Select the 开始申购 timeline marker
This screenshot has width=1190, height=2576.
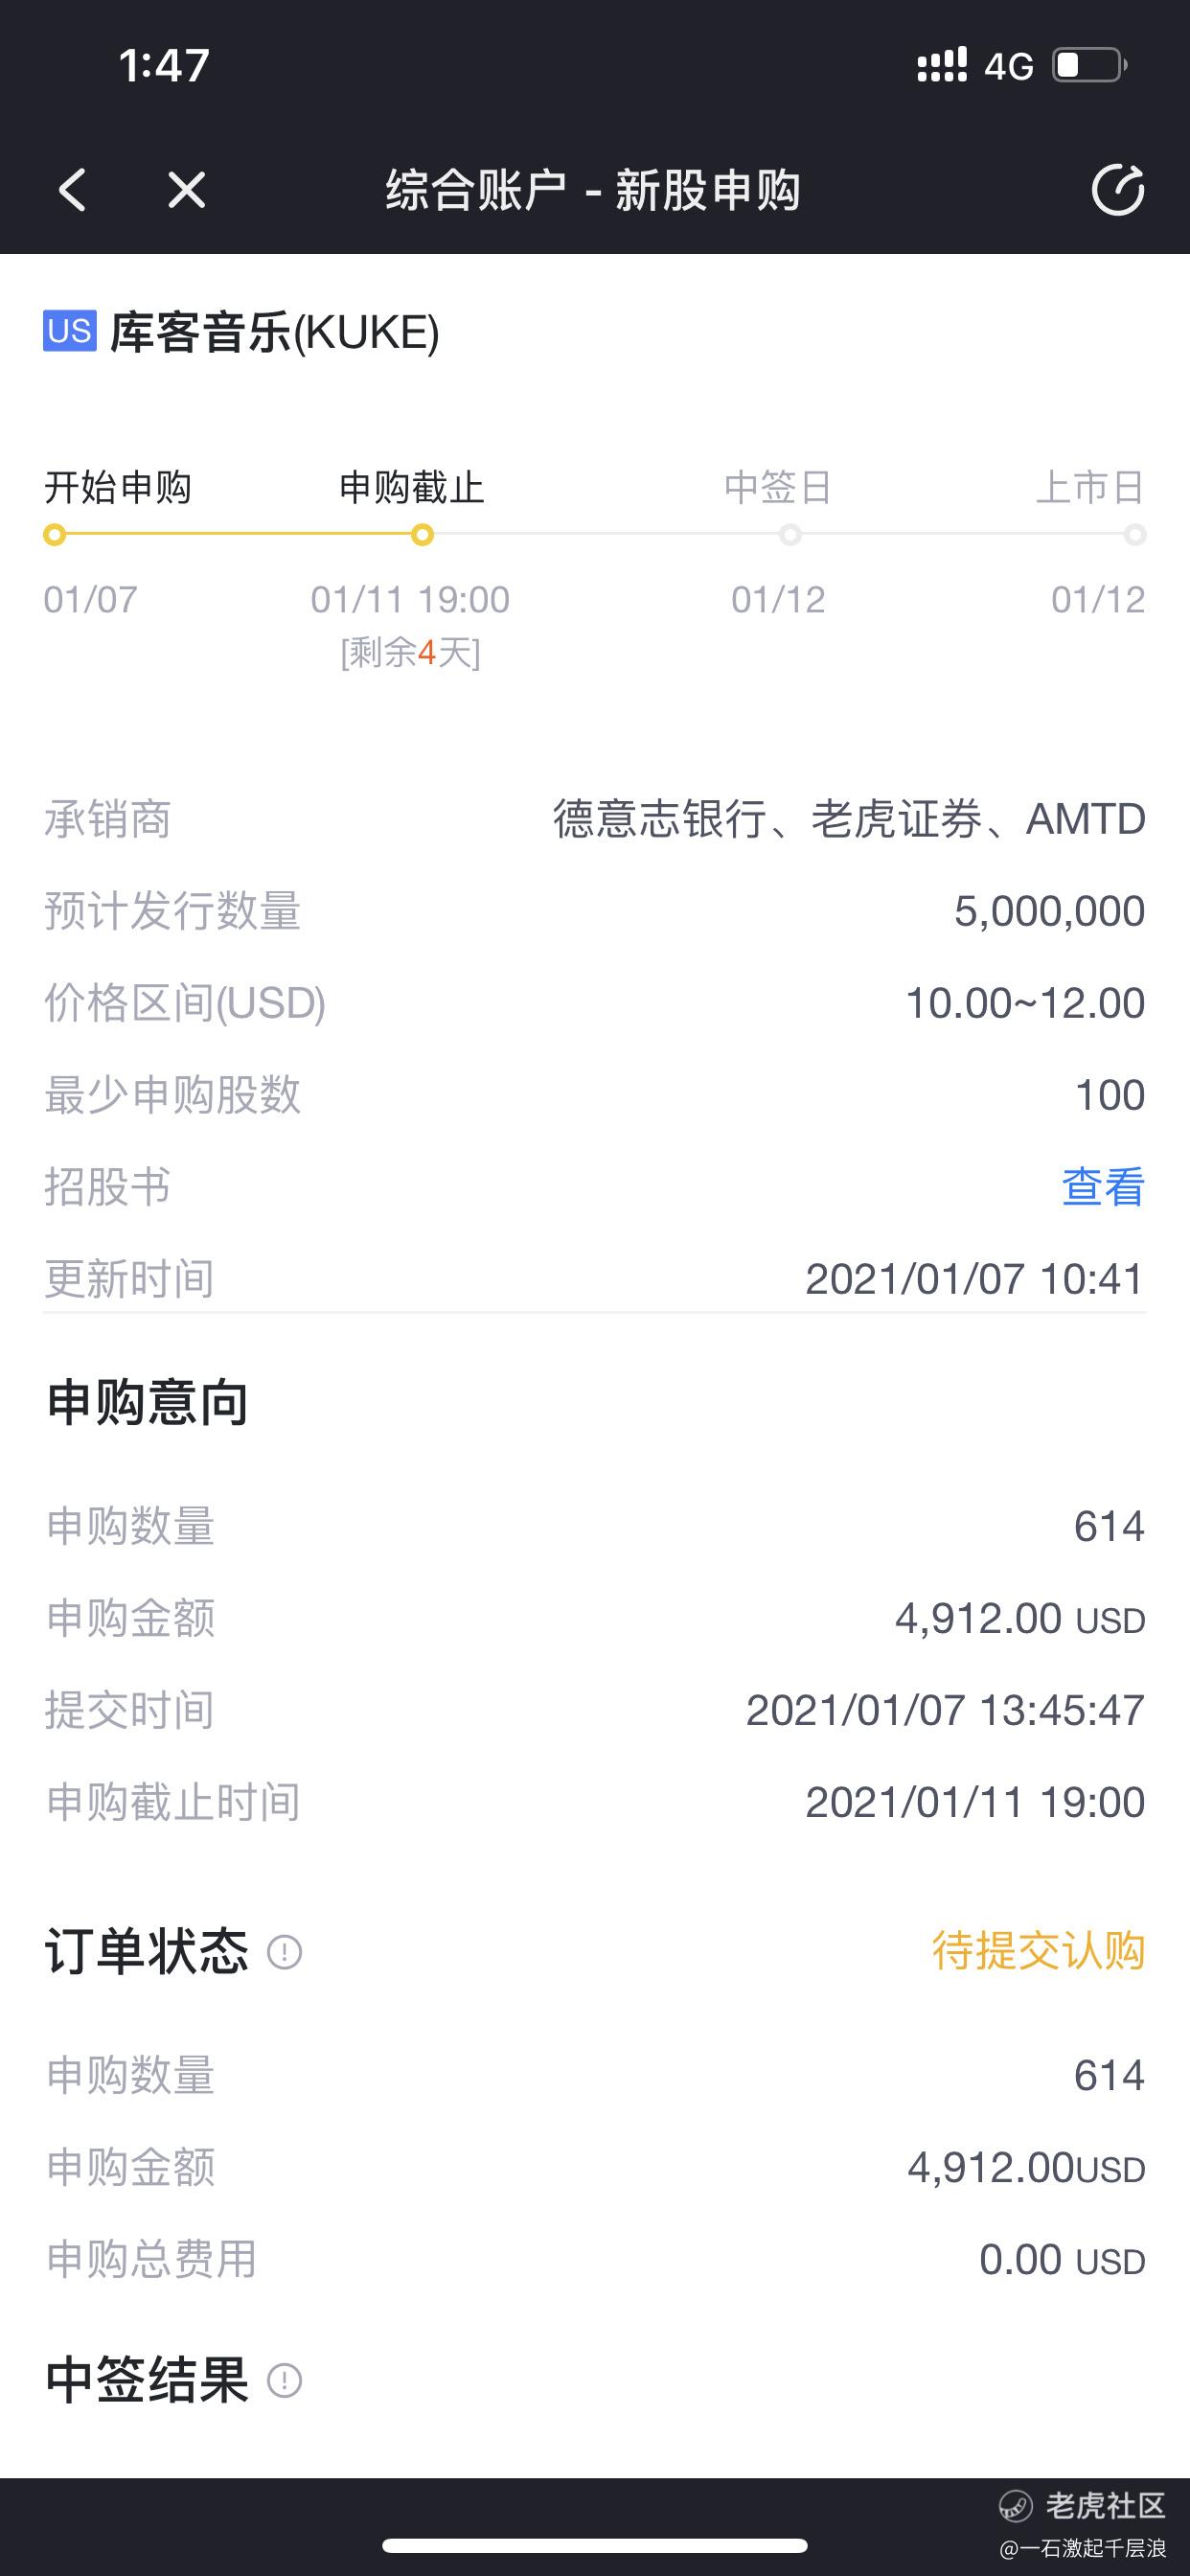pos(55,535)
